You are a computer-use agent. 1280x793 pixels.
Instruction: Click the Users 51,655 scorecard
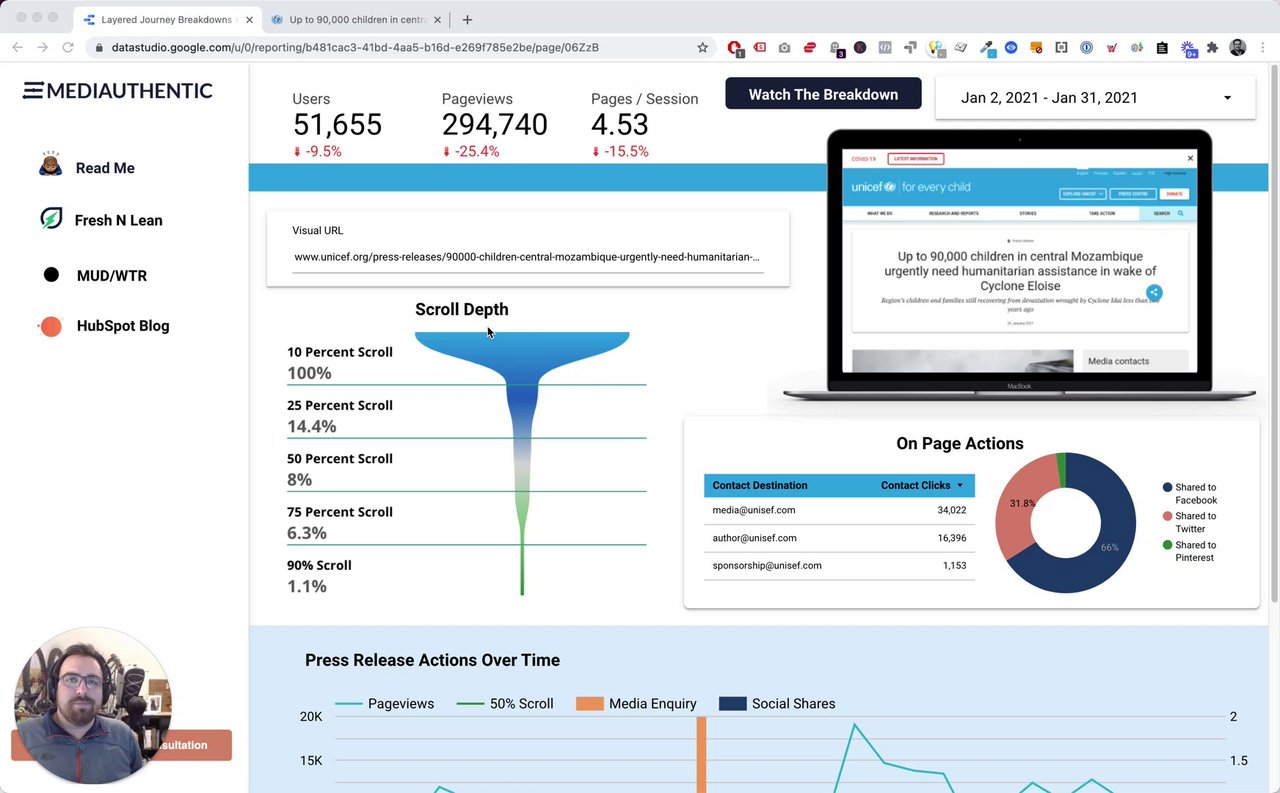[337, 125]
